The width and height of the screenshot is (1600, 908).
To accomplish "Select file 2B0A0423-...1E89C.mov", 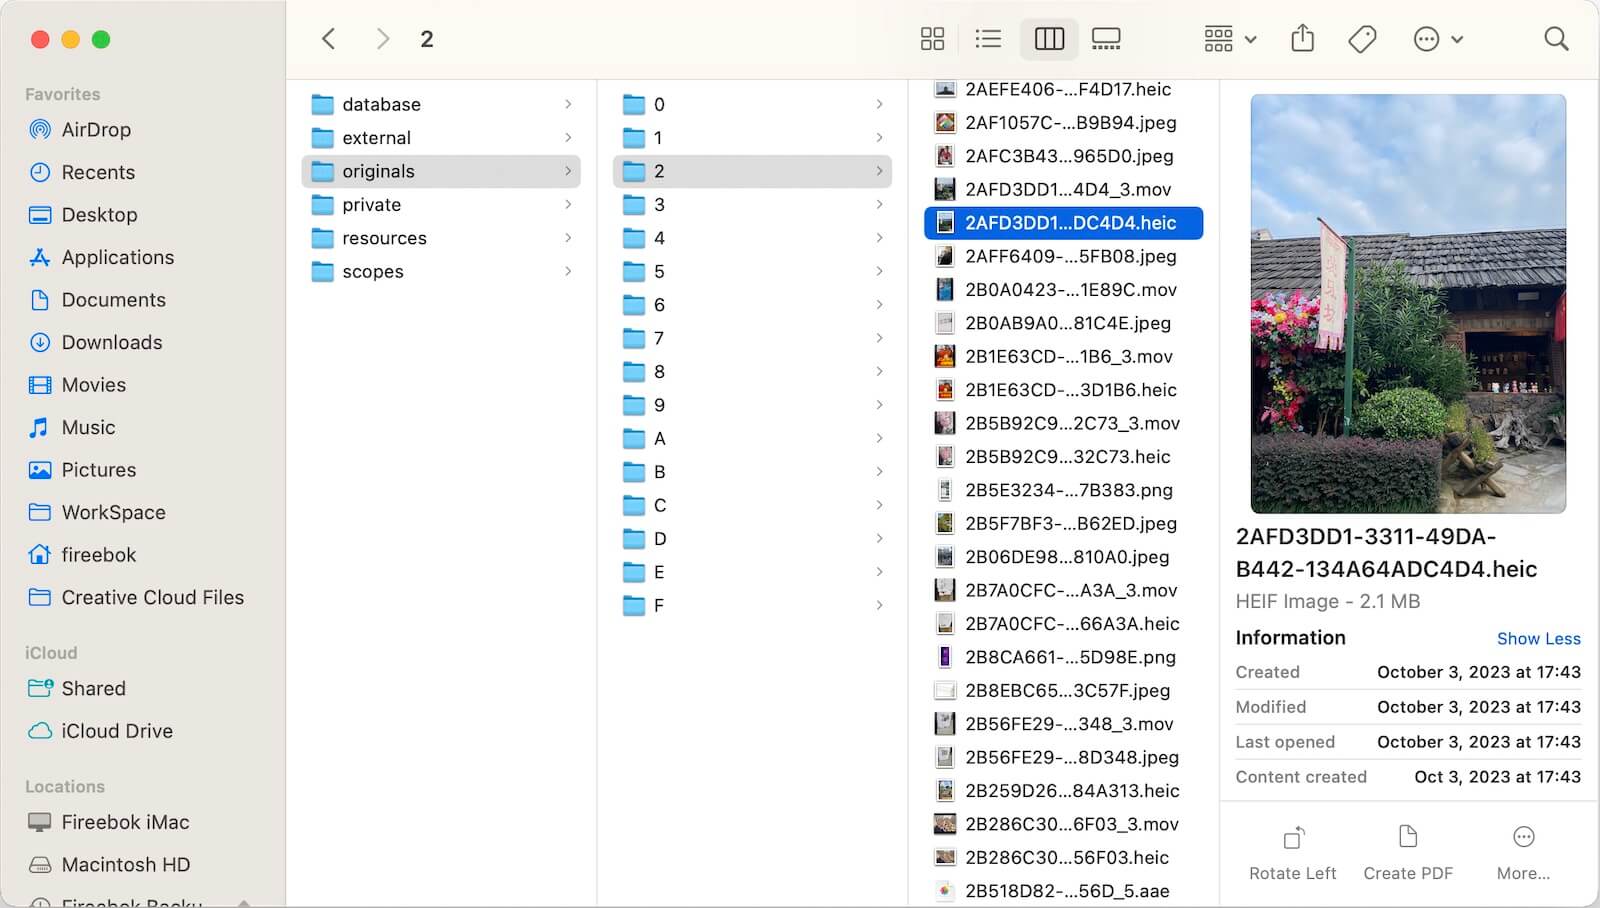I will tap(1063, 289).
